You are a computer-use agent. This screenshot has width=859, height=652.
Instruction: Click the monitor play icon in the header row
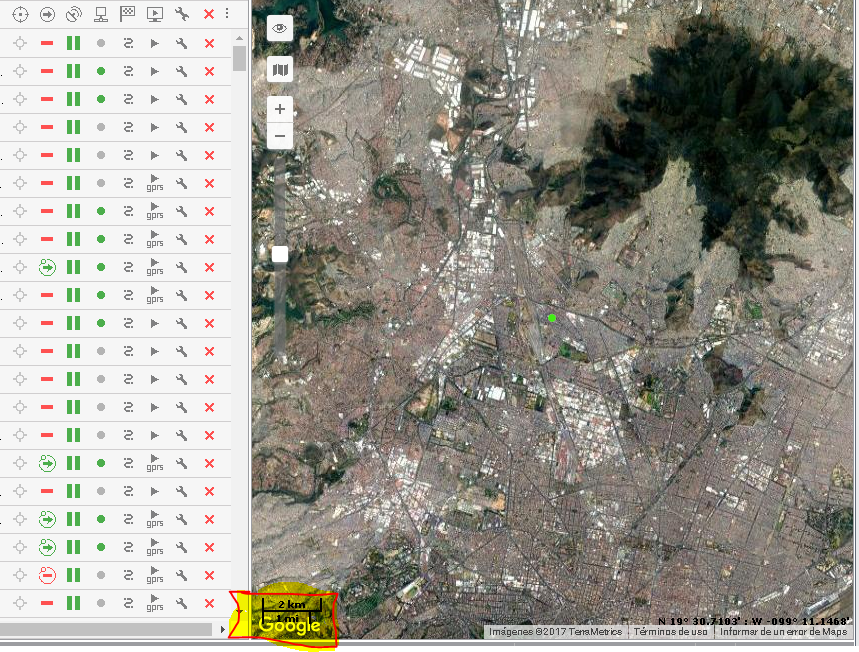click(154, 14)
